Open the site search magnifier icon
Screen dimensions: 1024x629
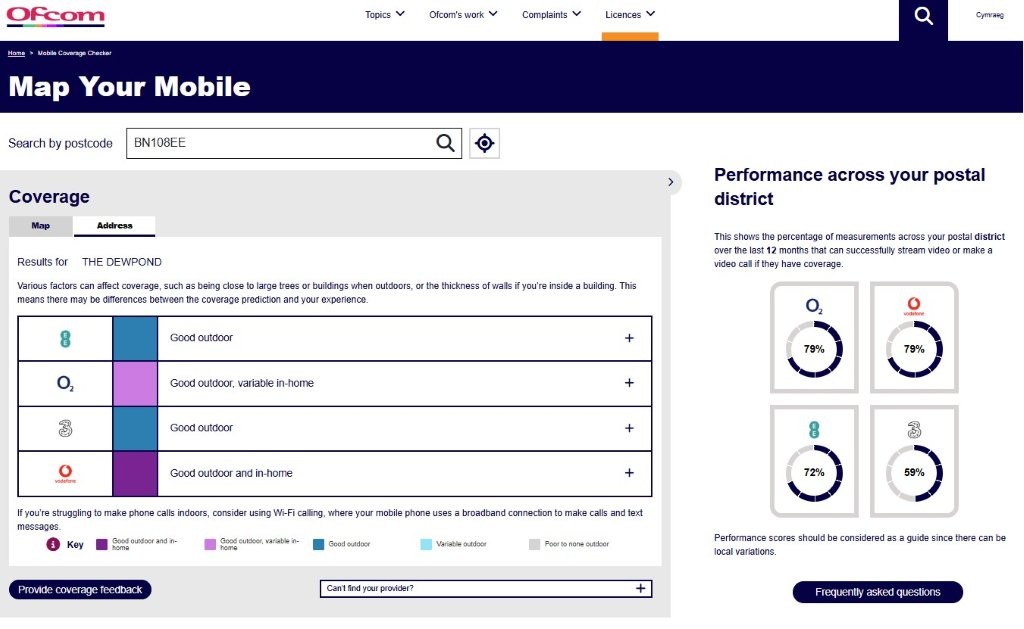click(923, 17)
